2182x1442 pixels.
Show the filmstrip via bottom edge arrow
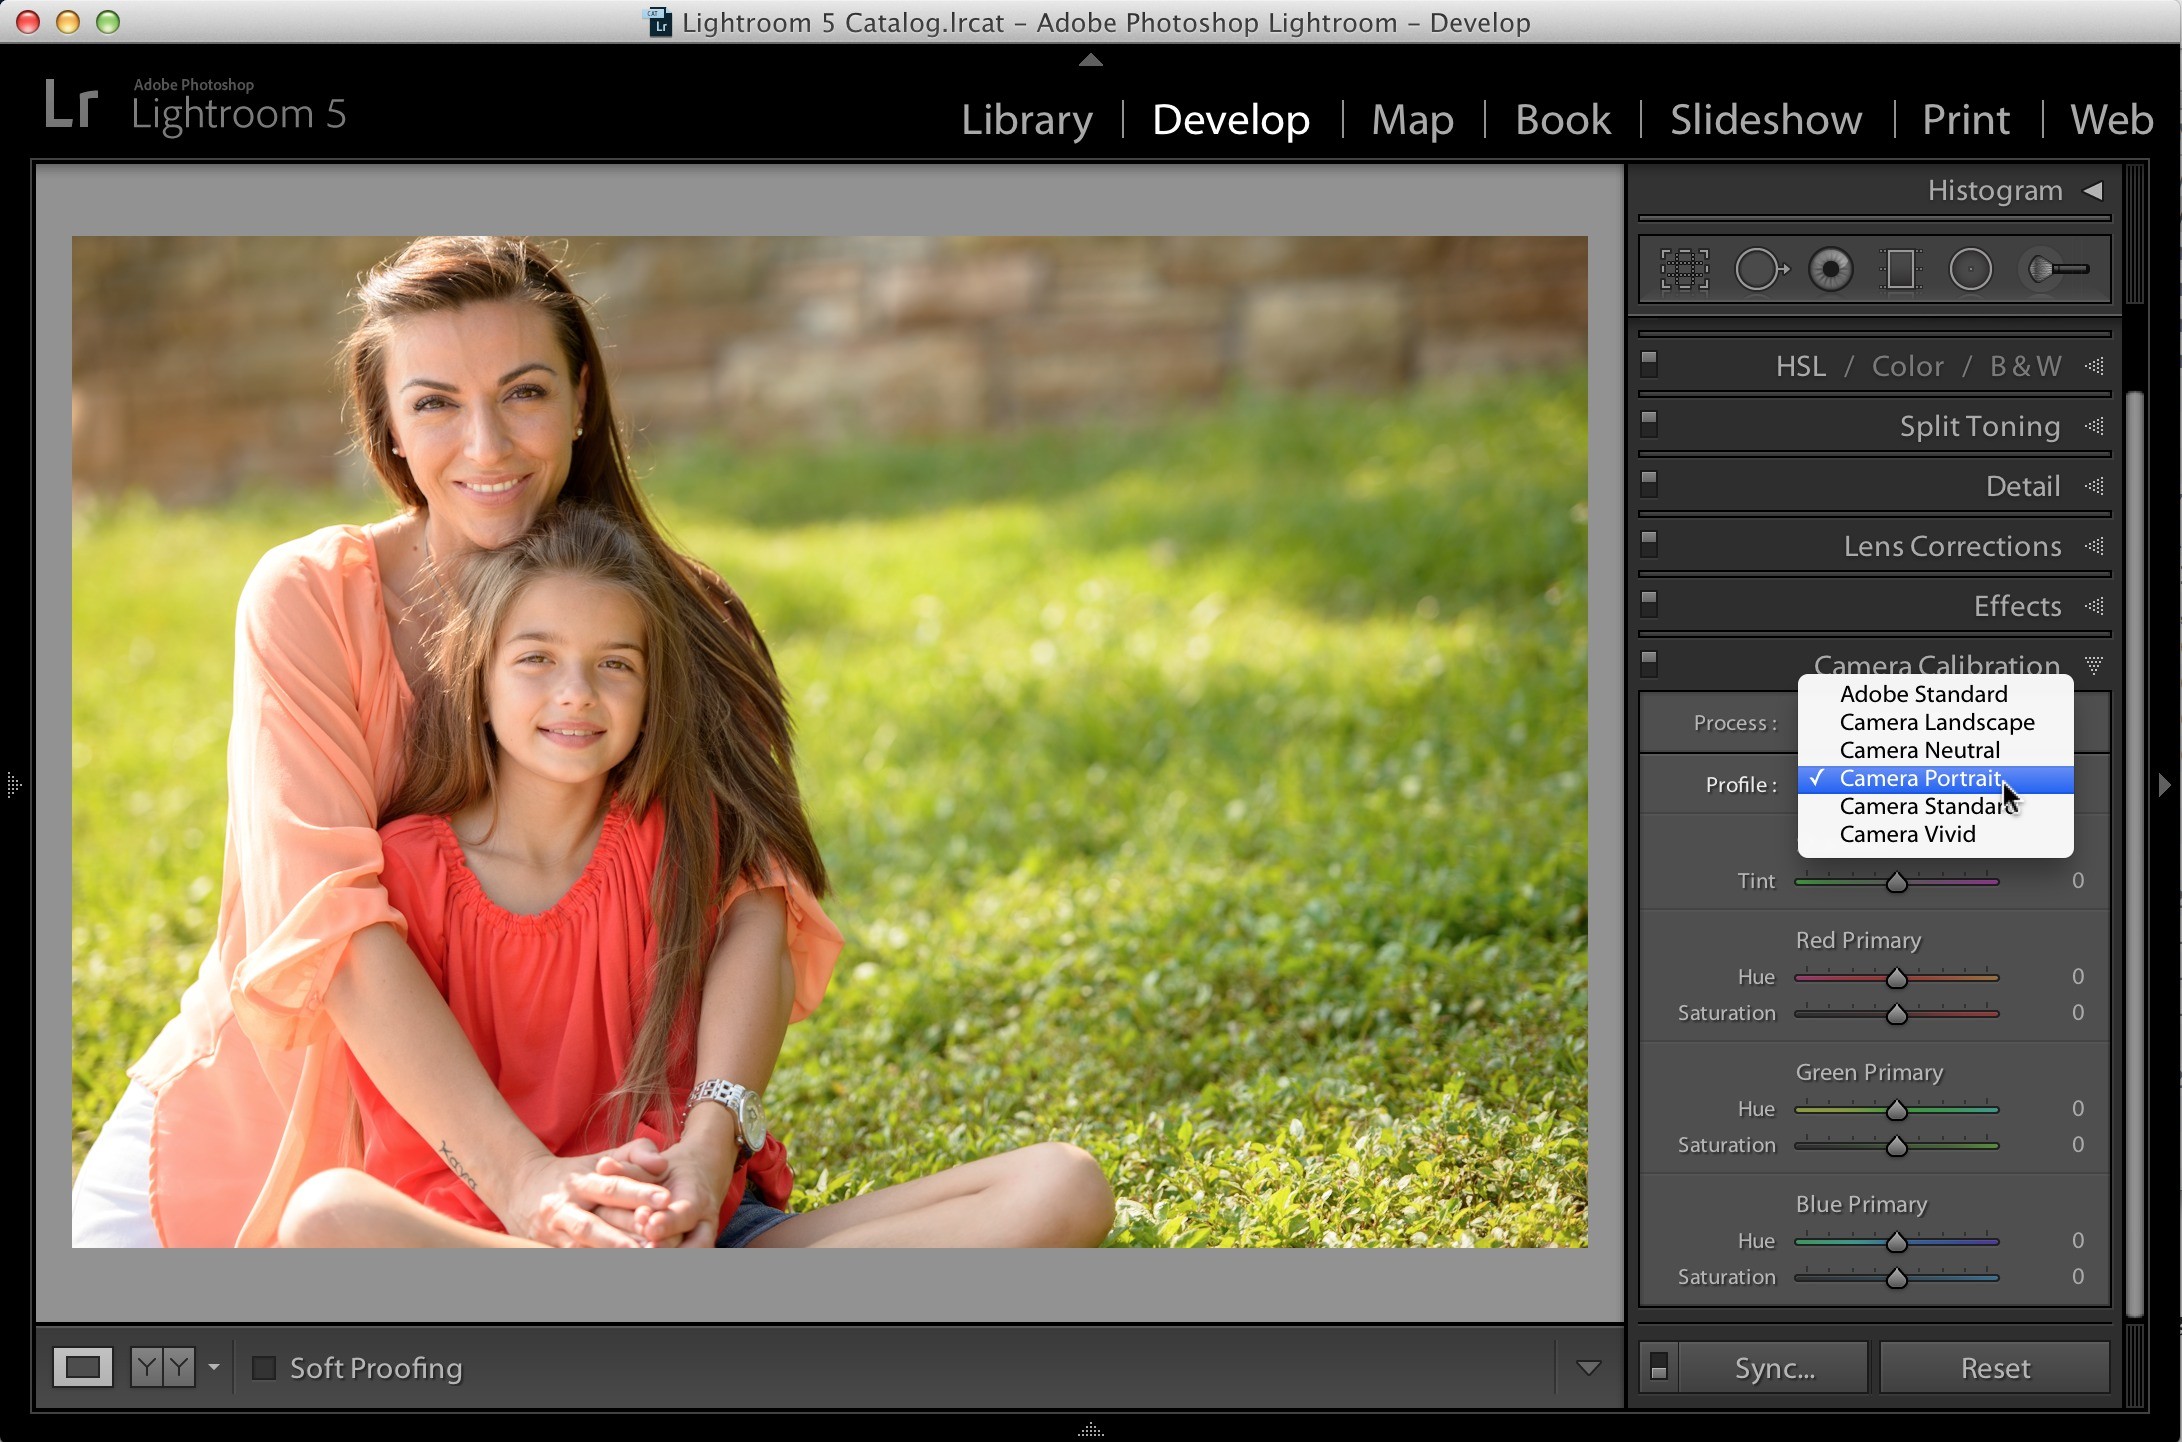click(1091, 1430)
